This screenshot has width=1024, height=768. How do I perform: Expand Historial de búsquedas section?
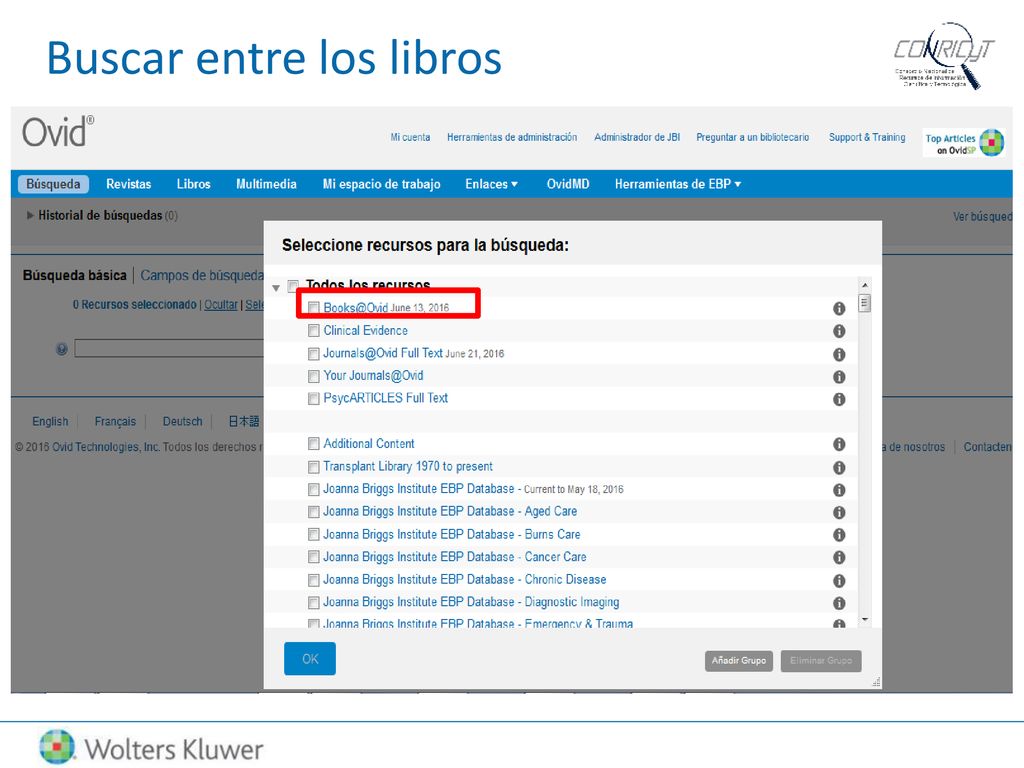(x=30, y=215)
